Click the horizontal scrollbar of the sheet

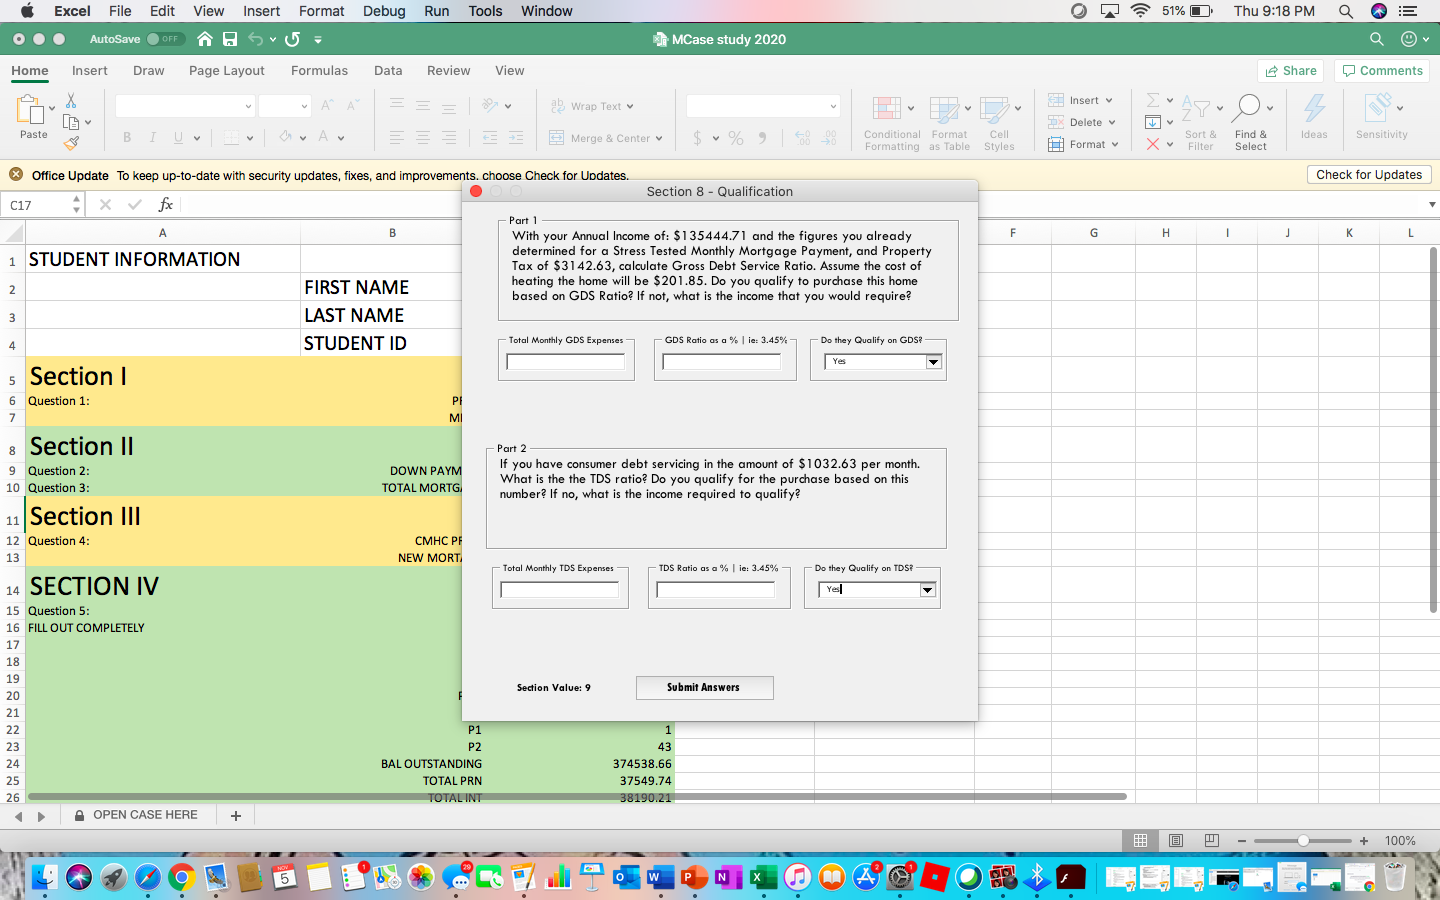tap(577, 797)
